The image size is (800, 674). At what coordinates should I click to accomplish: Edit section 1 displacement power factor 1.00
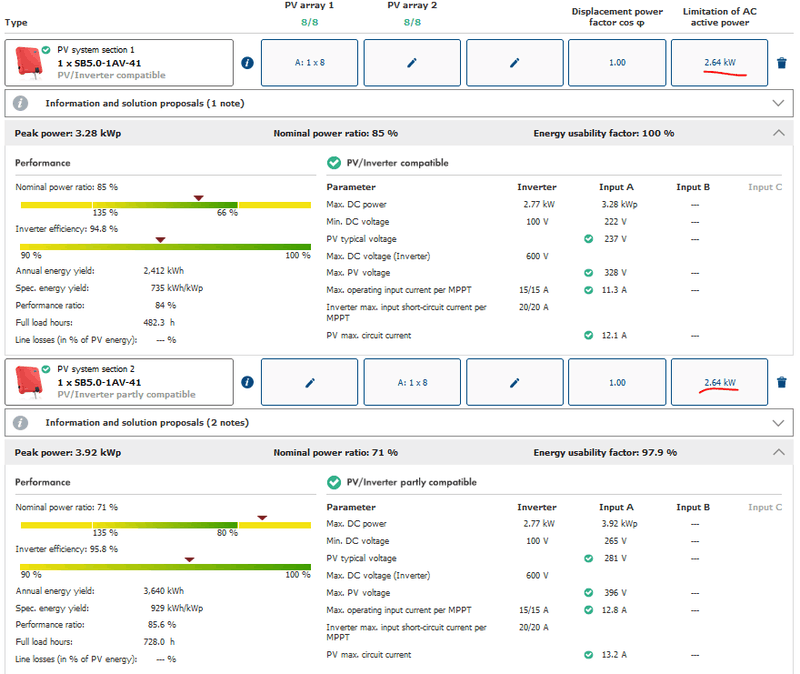617,62
